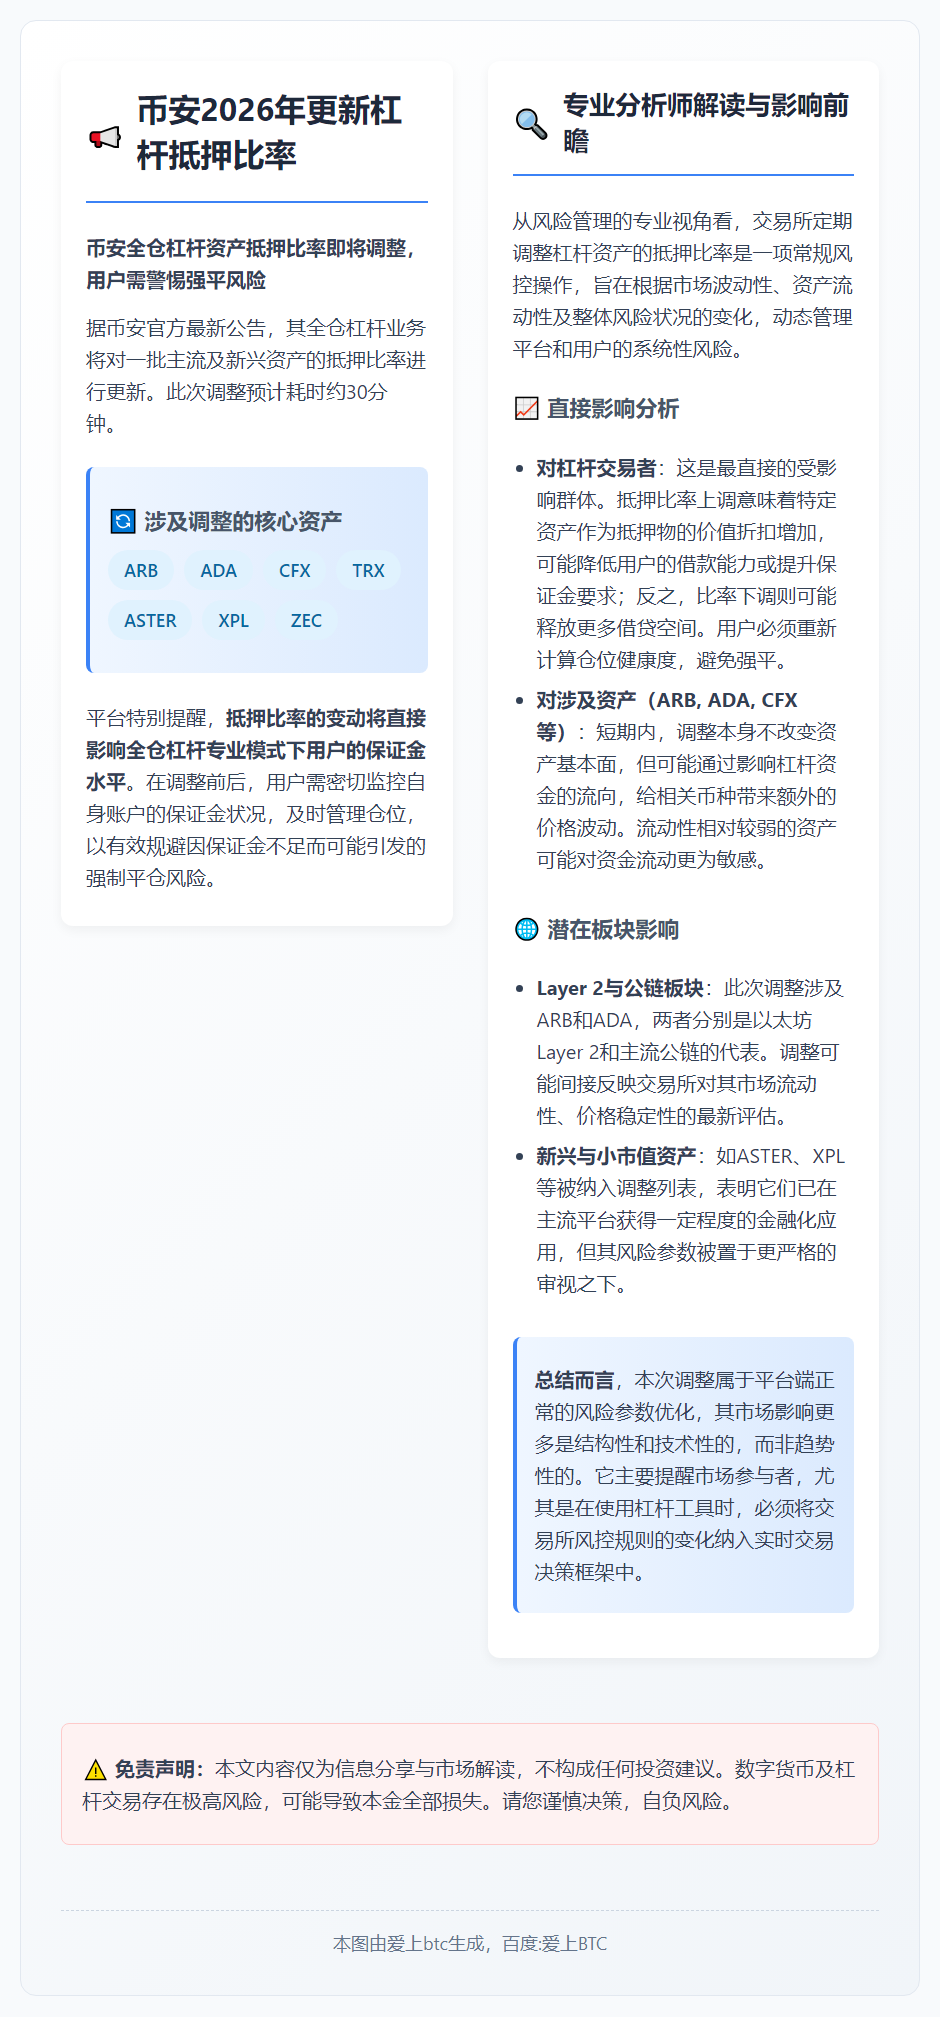The image size is (940, 2017).
Task: Click the refresh icon beside 涉及调整的核心资产
Action: tap(122, 521)
